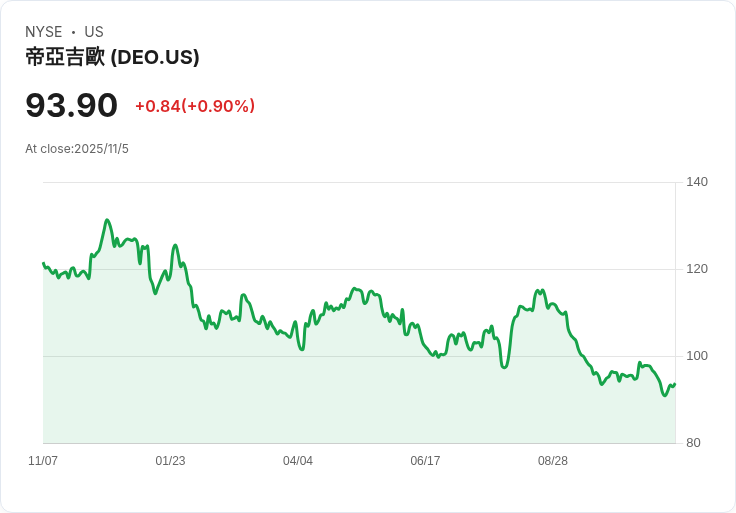
Task: Click the 04/04 date axis label
Action: point(298,460)
